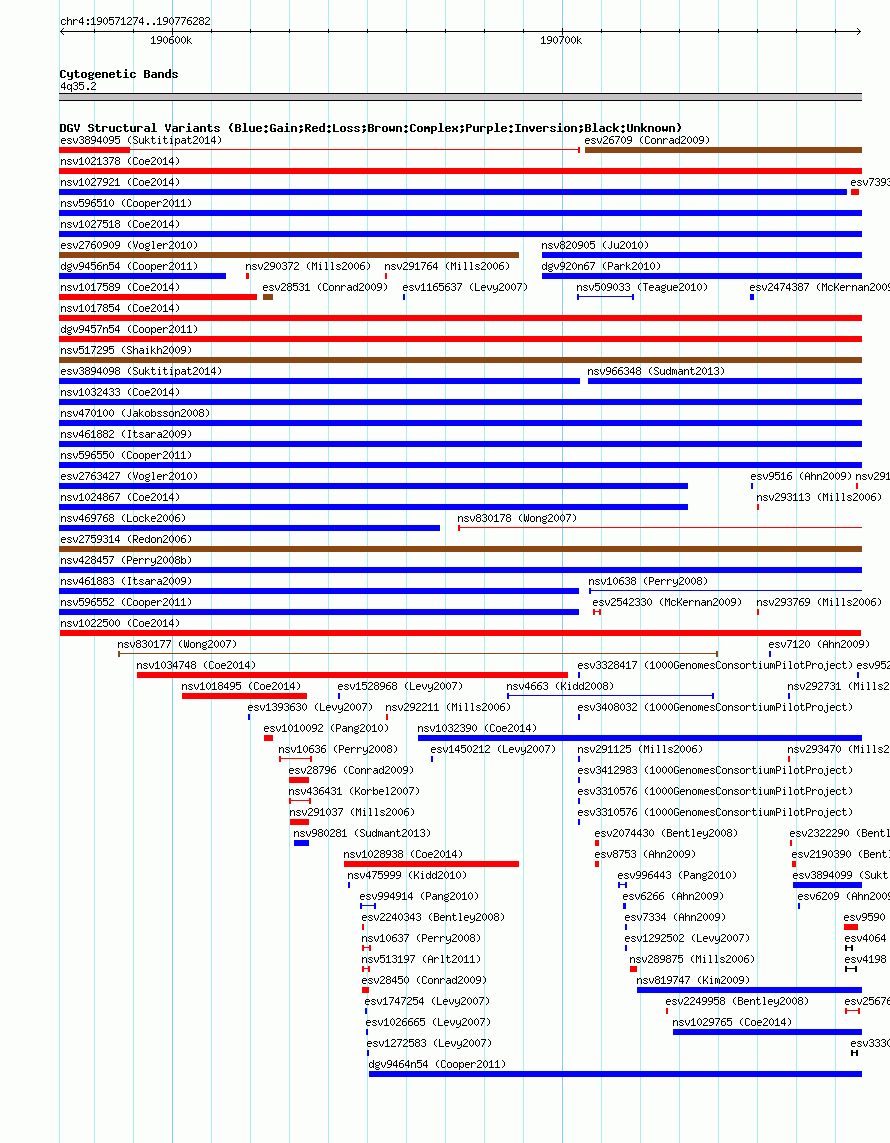Click dgv9464n54 (Cooper2011) label
890x1143 pixels.
tap(437, 1065)
